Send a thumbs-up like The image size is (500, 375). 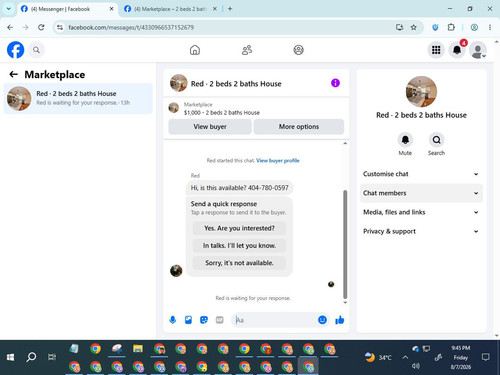point(340,320)
